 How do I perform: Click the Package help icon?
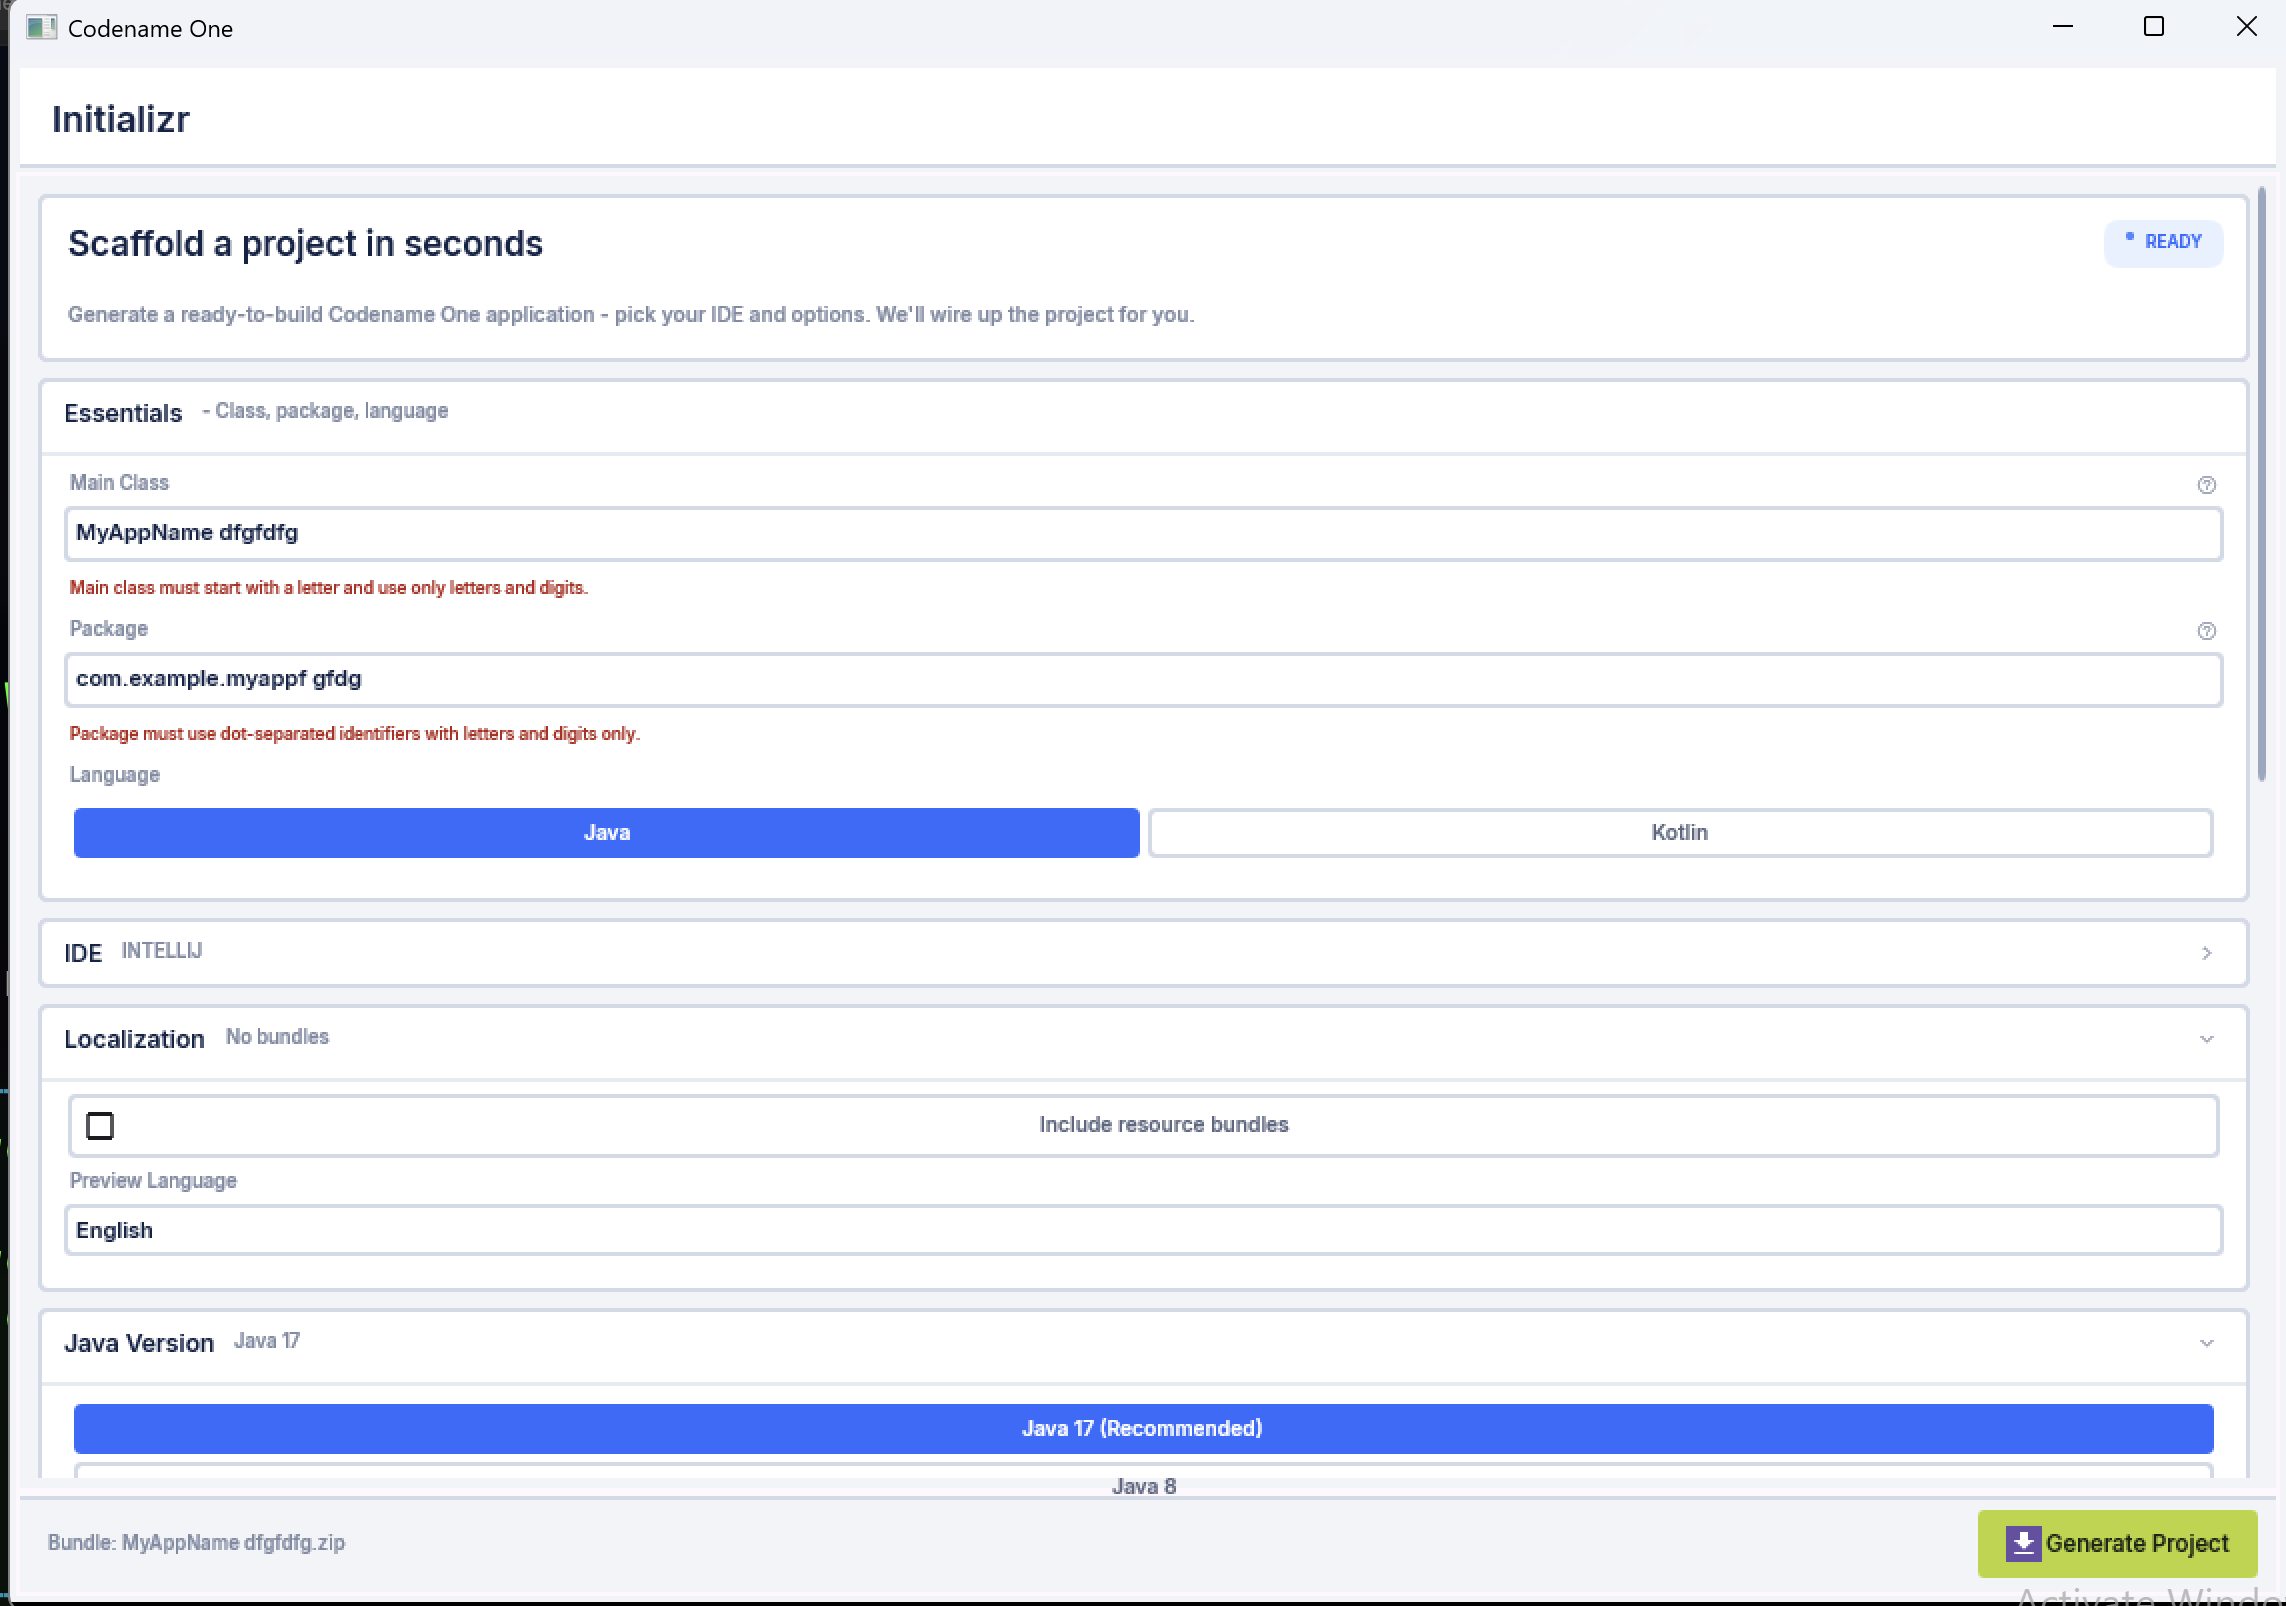(x=2206, y=631)
